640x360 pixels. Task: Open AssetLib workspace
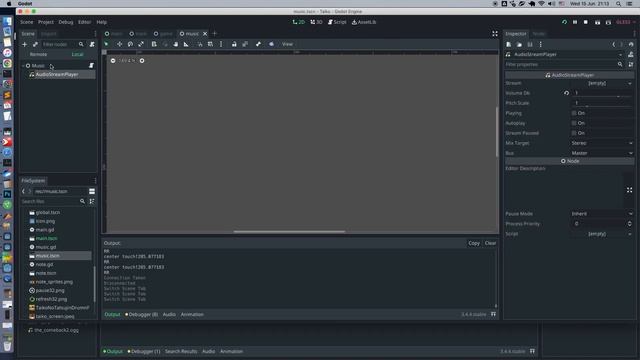(x=364, y=22)
